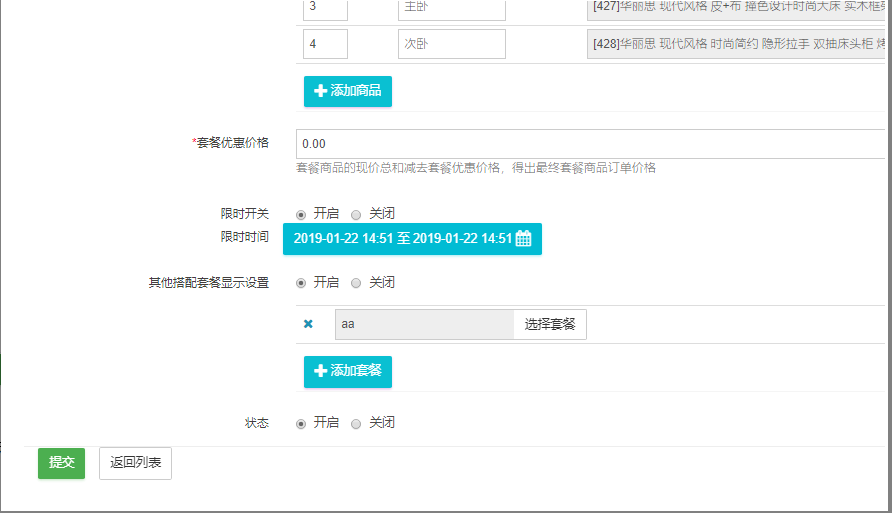
Task: Click the sort order field containing 4
Action: tap(325, 44)
